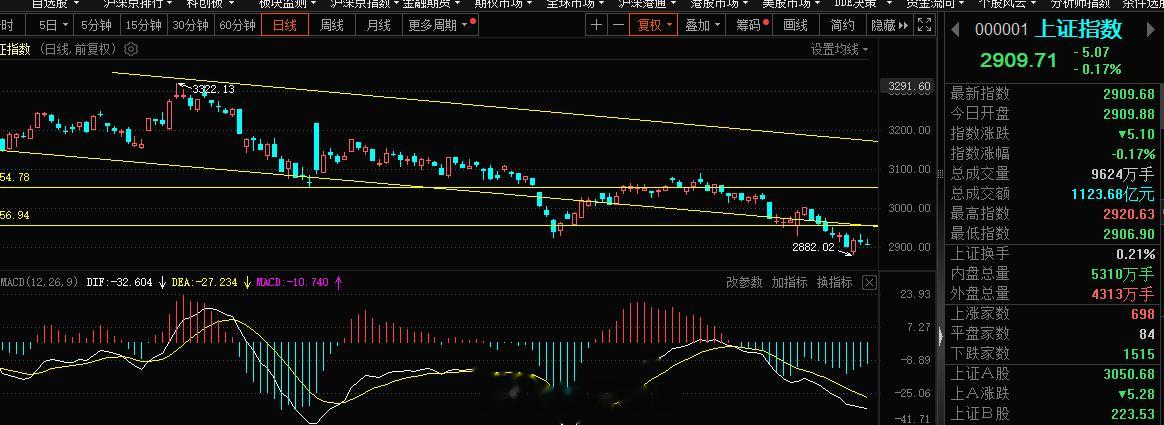Collapse the quote side panel handle
Viewport: 1164px width, 425px height.
pos(942,336)
